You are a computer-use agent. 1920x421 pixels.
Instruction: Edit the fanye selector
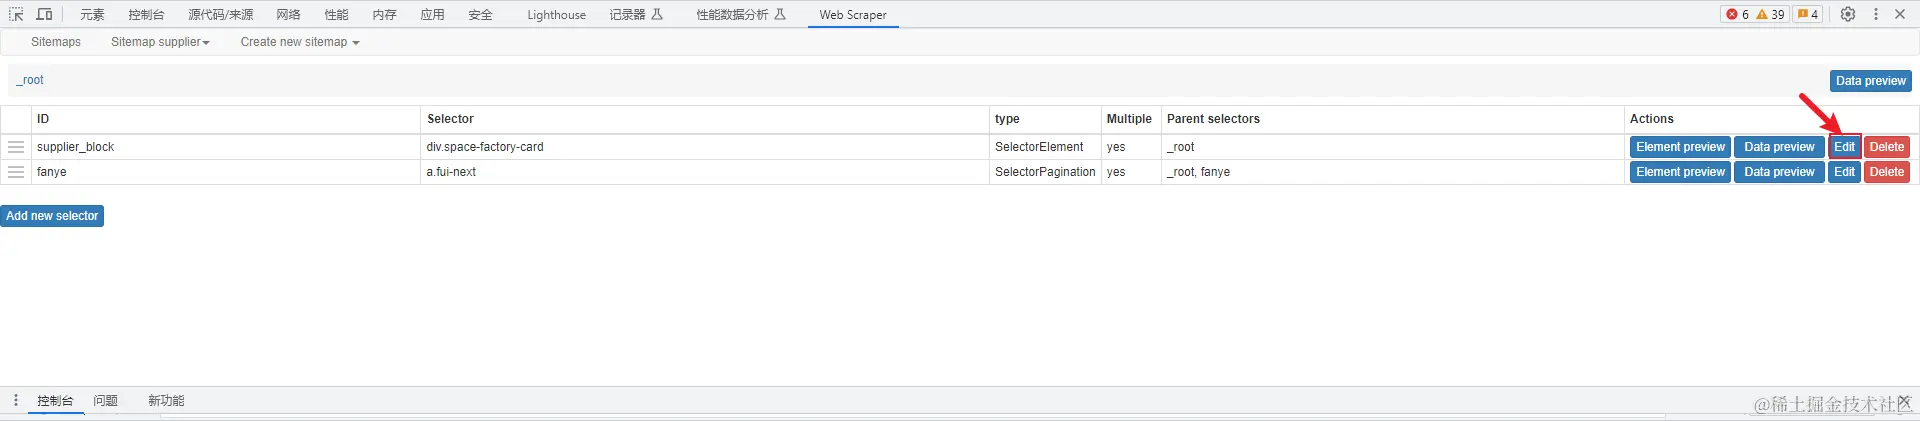(x=1845, y=172)
